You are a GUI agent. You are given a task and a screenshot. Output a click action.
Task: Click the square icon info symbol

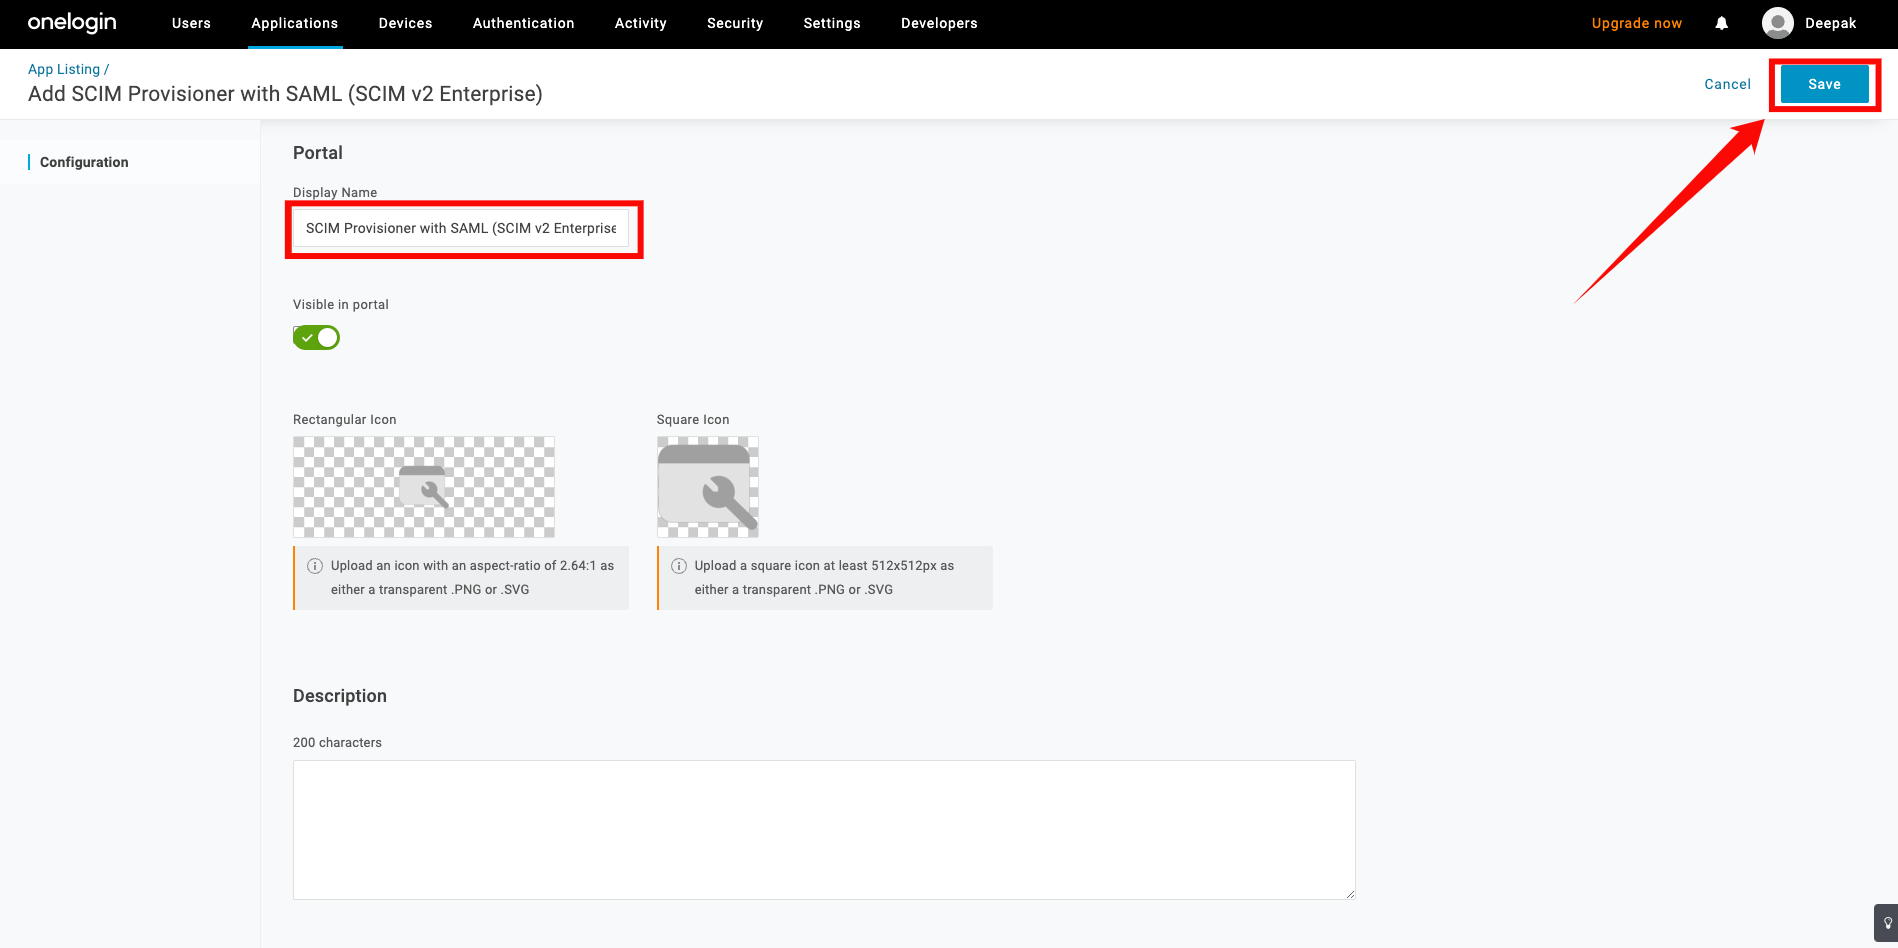(679, 566)
